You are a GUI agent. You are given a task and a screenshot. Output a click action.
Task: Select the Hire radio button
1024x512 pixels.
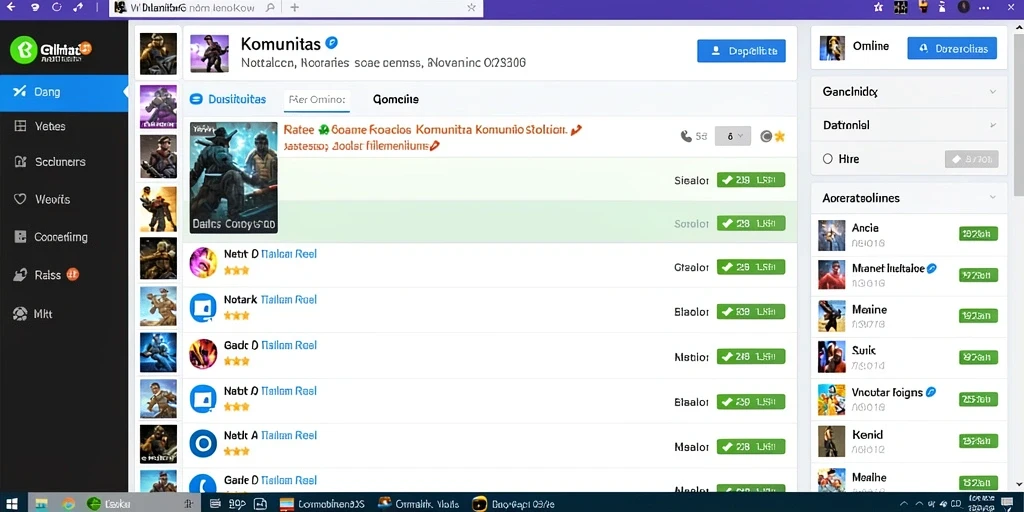point(828,159)
